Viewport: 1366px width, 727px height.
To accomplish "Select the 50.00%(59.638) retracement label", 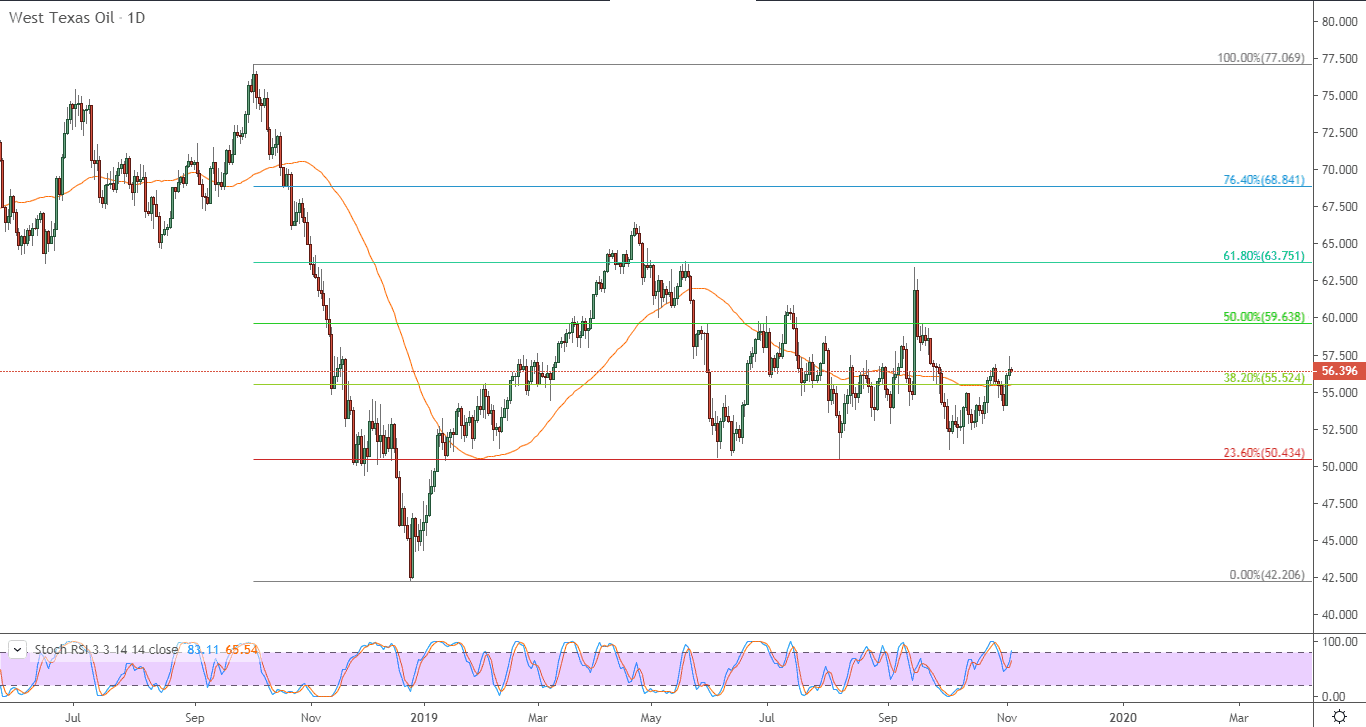I will (1264, 317).
